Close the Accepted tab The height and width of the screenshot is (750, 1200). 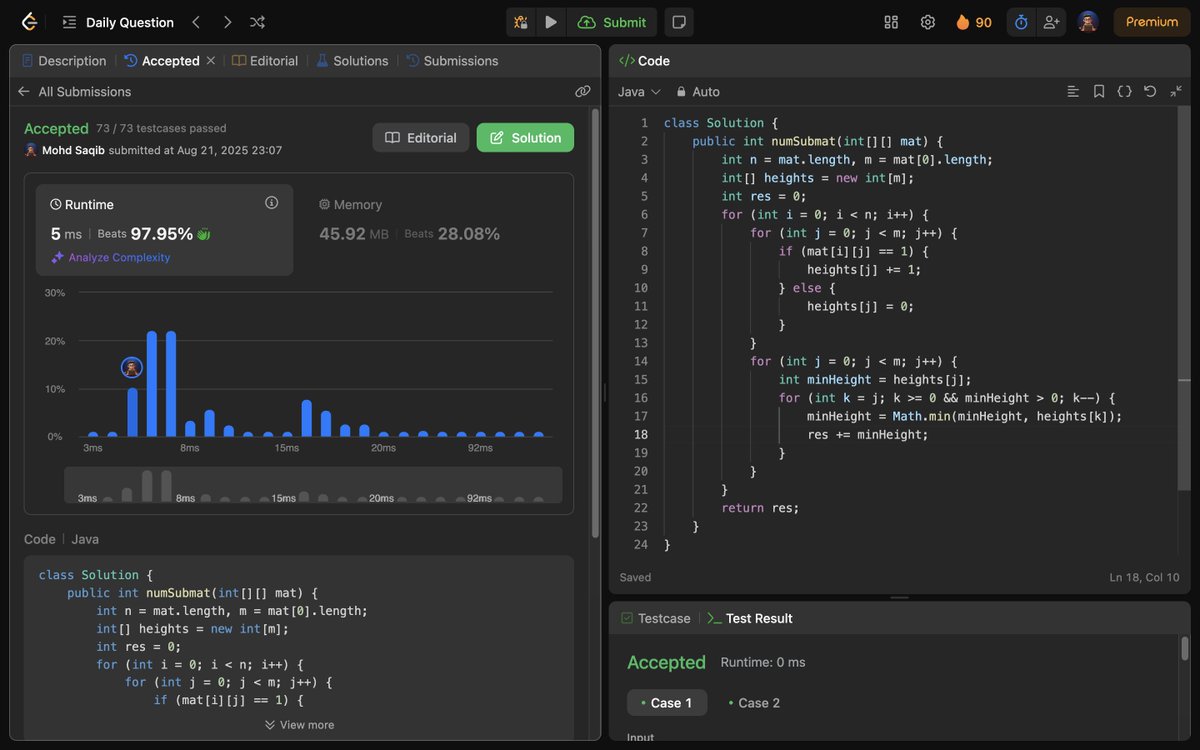click(x=211, y=61)
